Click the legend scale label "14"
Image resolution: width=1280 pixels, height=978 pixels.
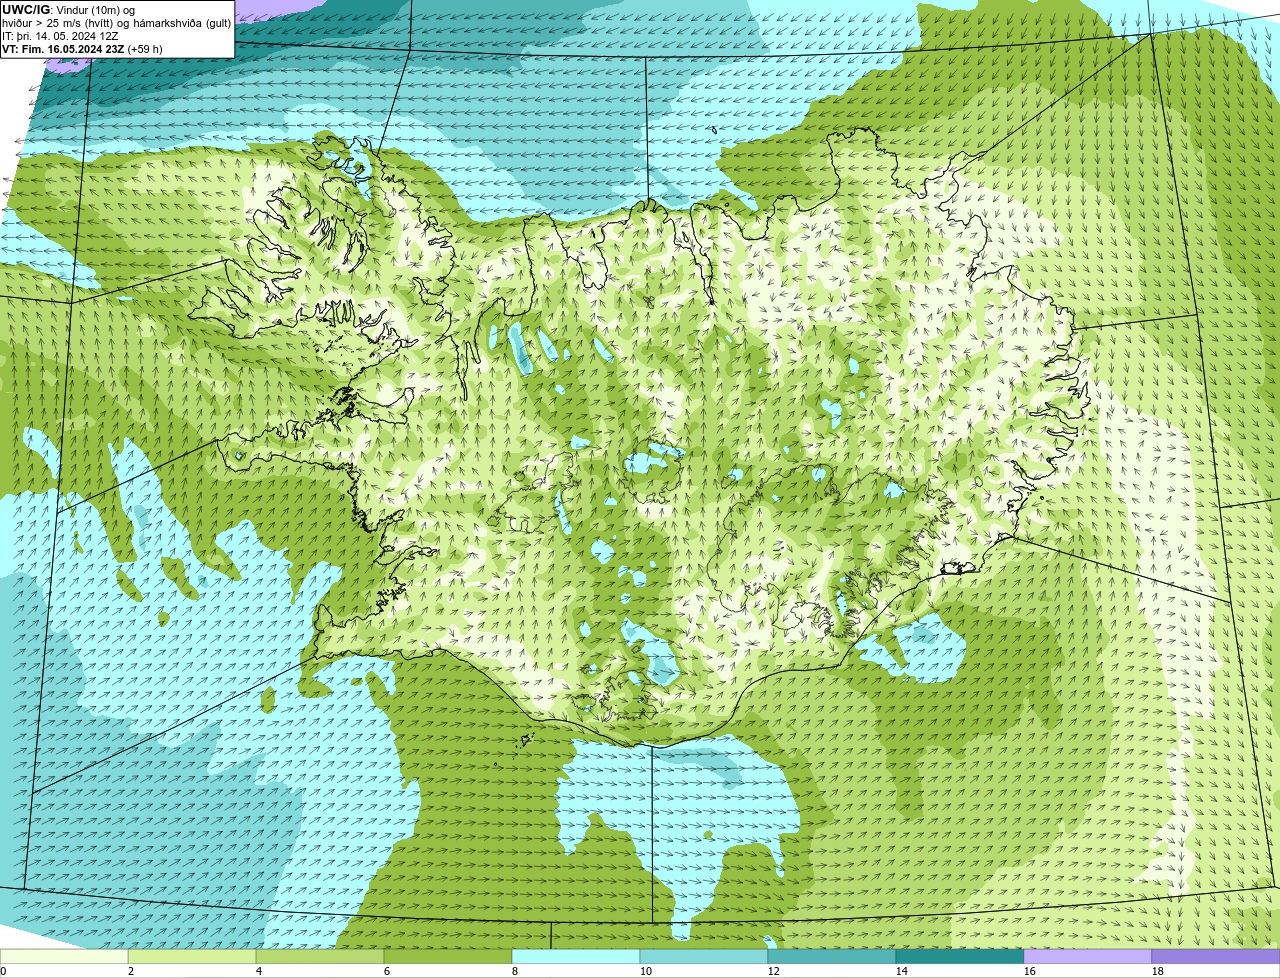tap(902, 971)
